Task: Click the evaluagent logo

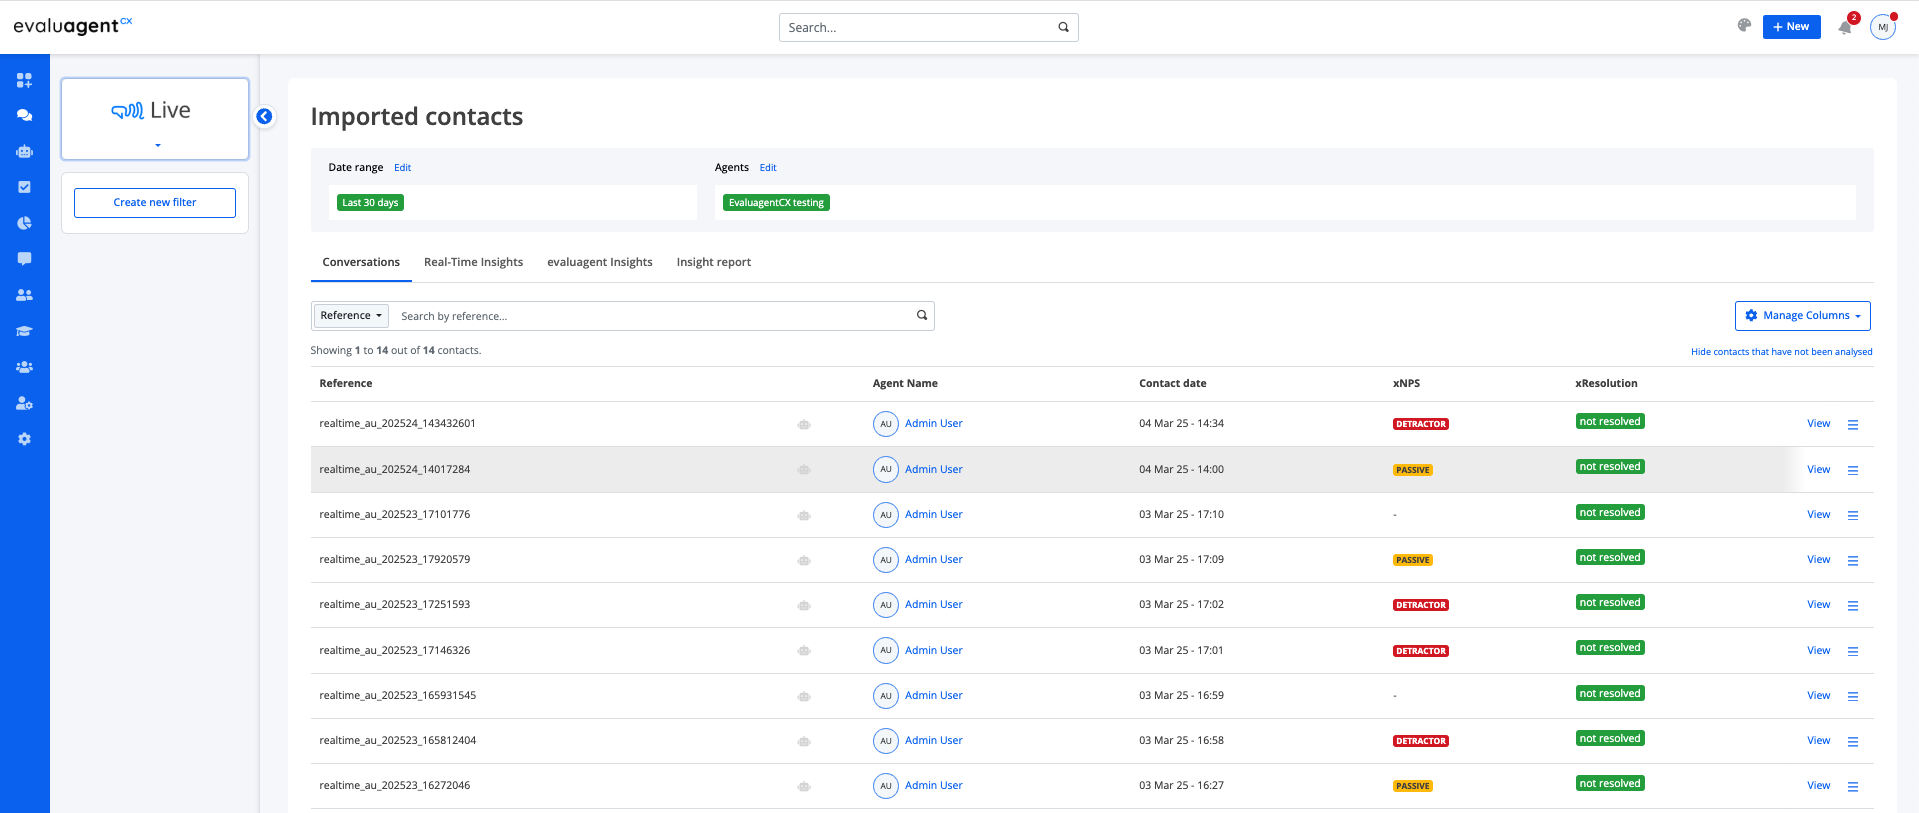Action: [x=72, y=25]
